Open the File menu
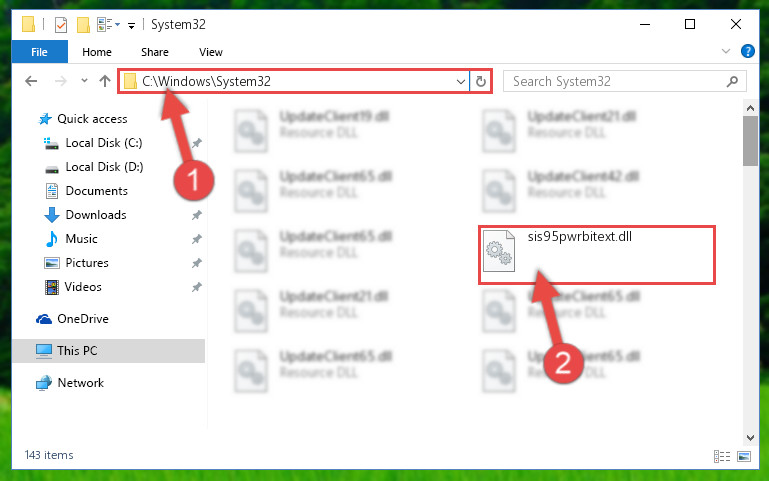Image resolution: width=769 pixels, height=481 pixels. click(x=39, y=52)
